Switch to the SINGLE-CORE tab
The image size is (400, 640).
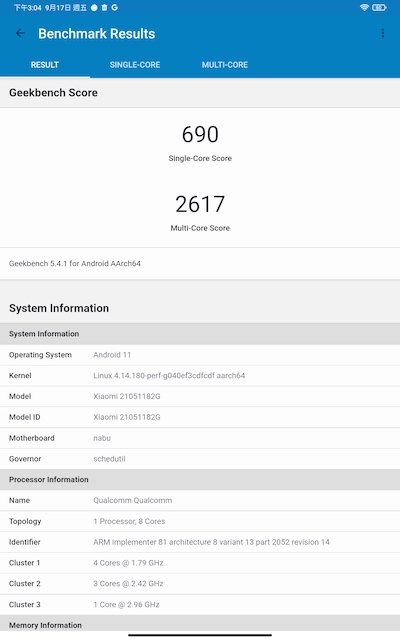tap(135, 65)
